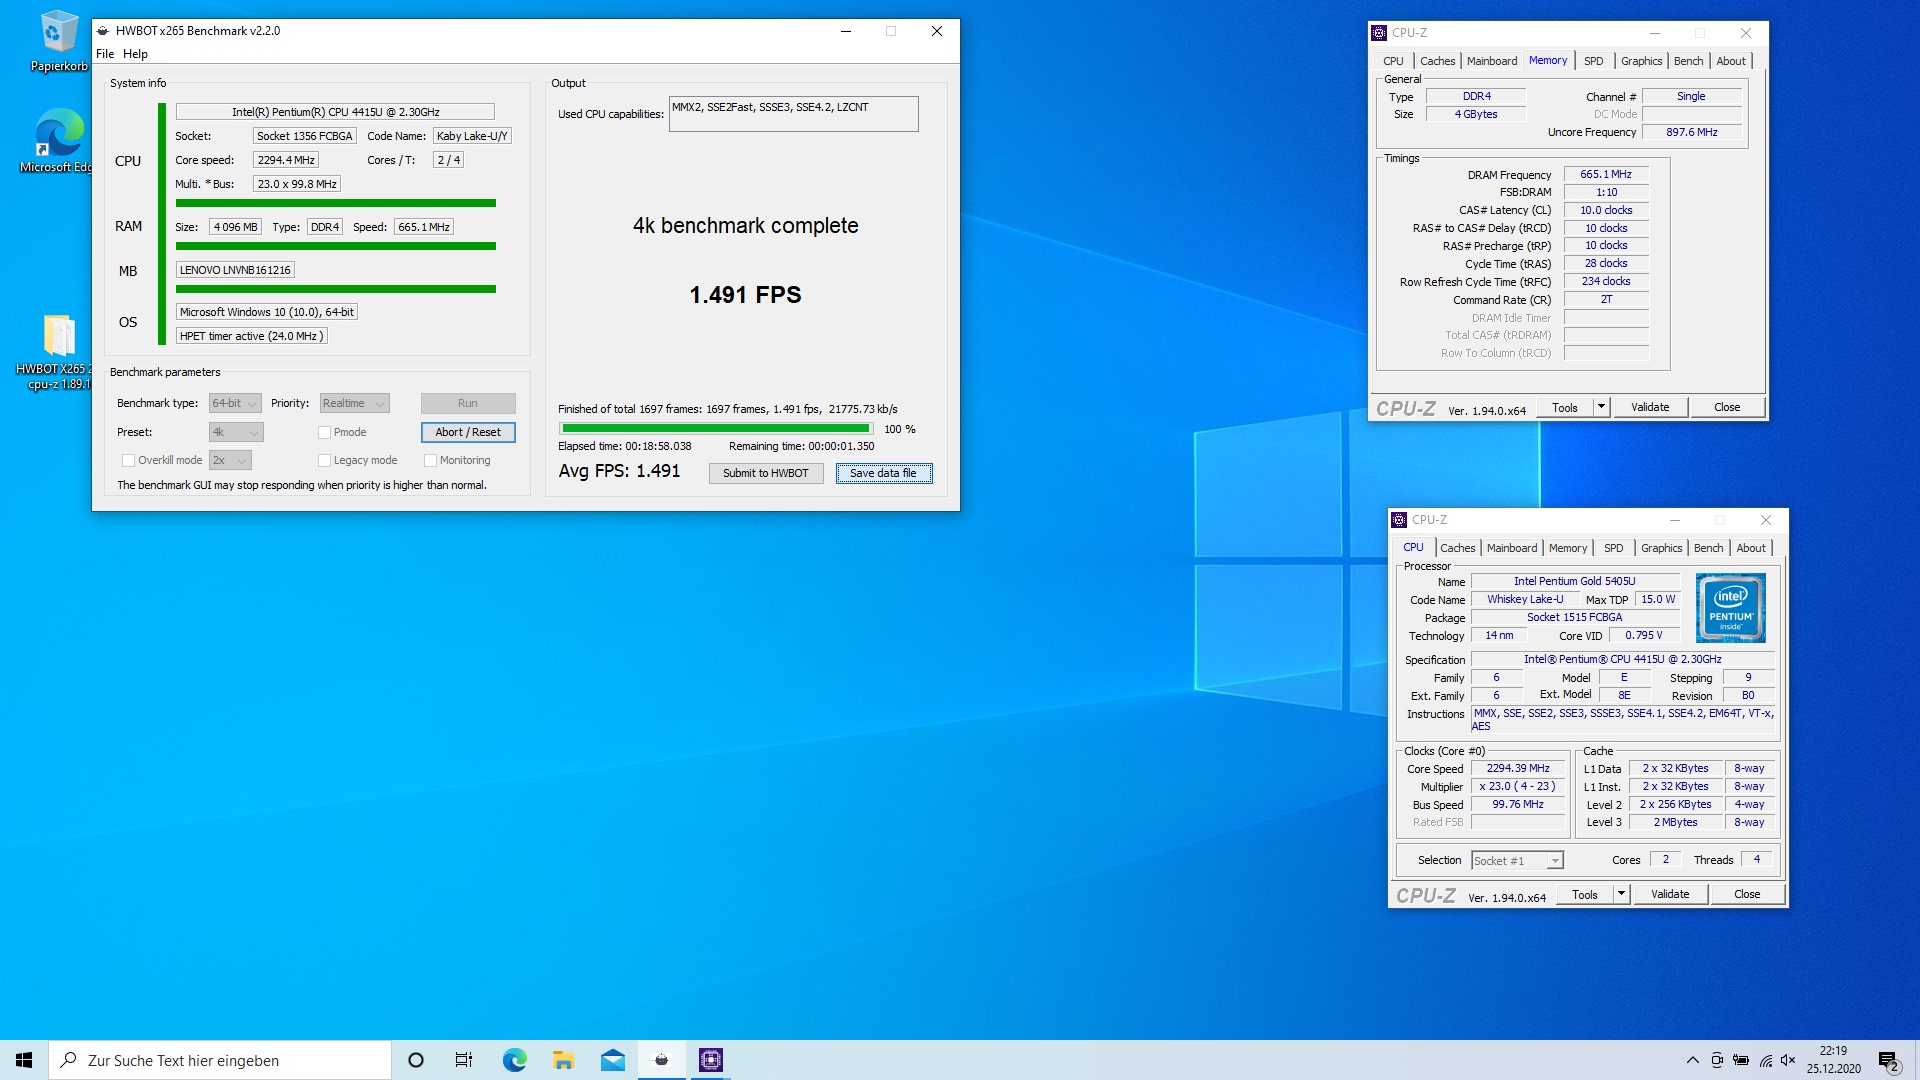Viewport: 1920px width, 1080px height.
Task: Click the Kaby Lake-U/Y code name field
Action: coord(472,136)
